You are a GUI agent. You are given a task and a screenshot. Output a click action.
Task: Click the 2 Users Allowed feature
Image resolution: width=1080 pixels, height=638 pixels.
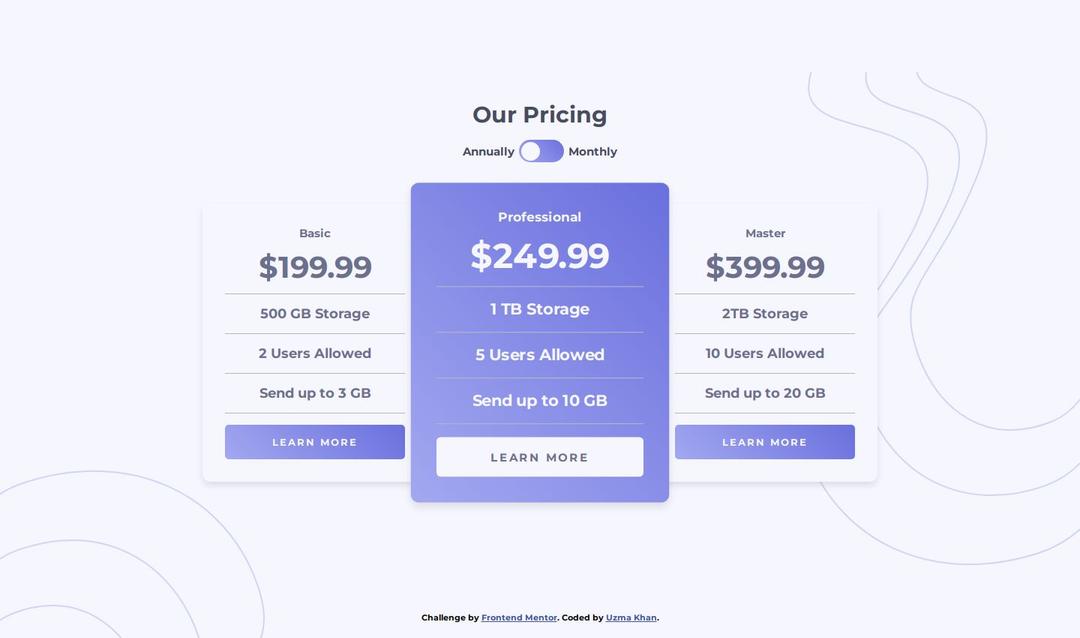pos(315,354)
